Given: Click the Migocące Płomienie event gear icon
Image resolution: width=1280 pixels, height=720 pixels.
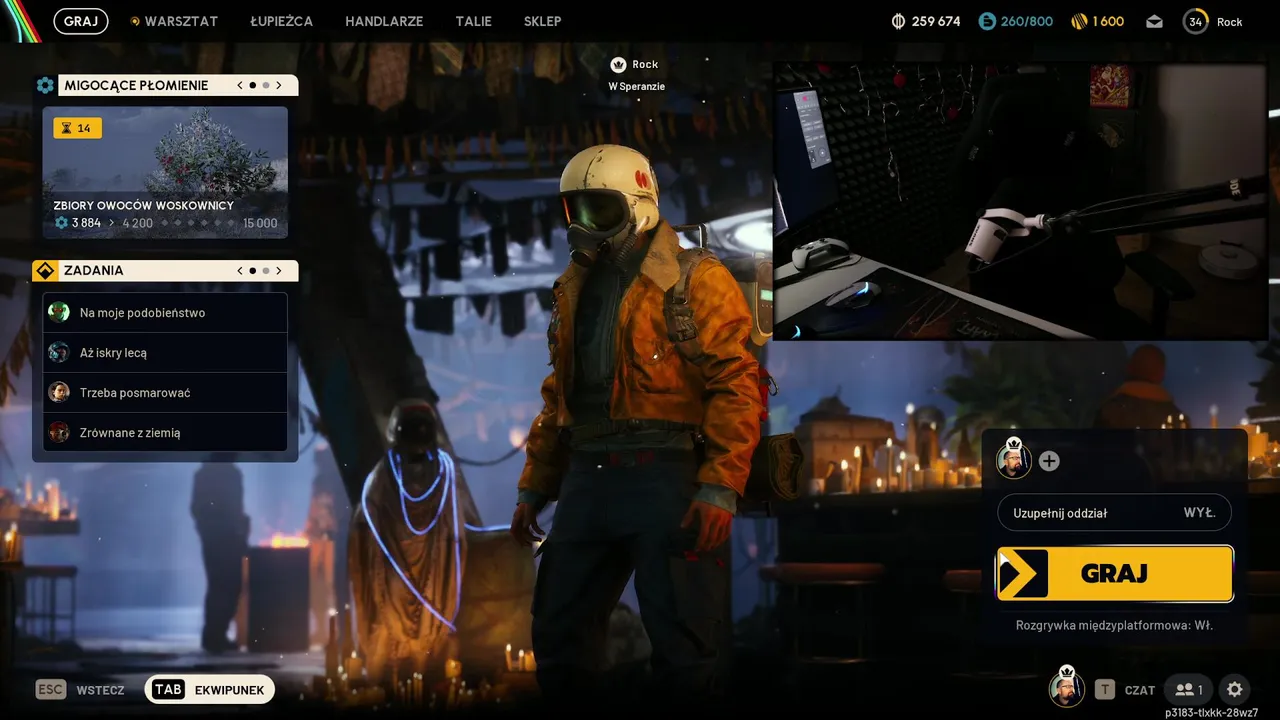Looking at the screenshot, I should (x=45, y=85).
